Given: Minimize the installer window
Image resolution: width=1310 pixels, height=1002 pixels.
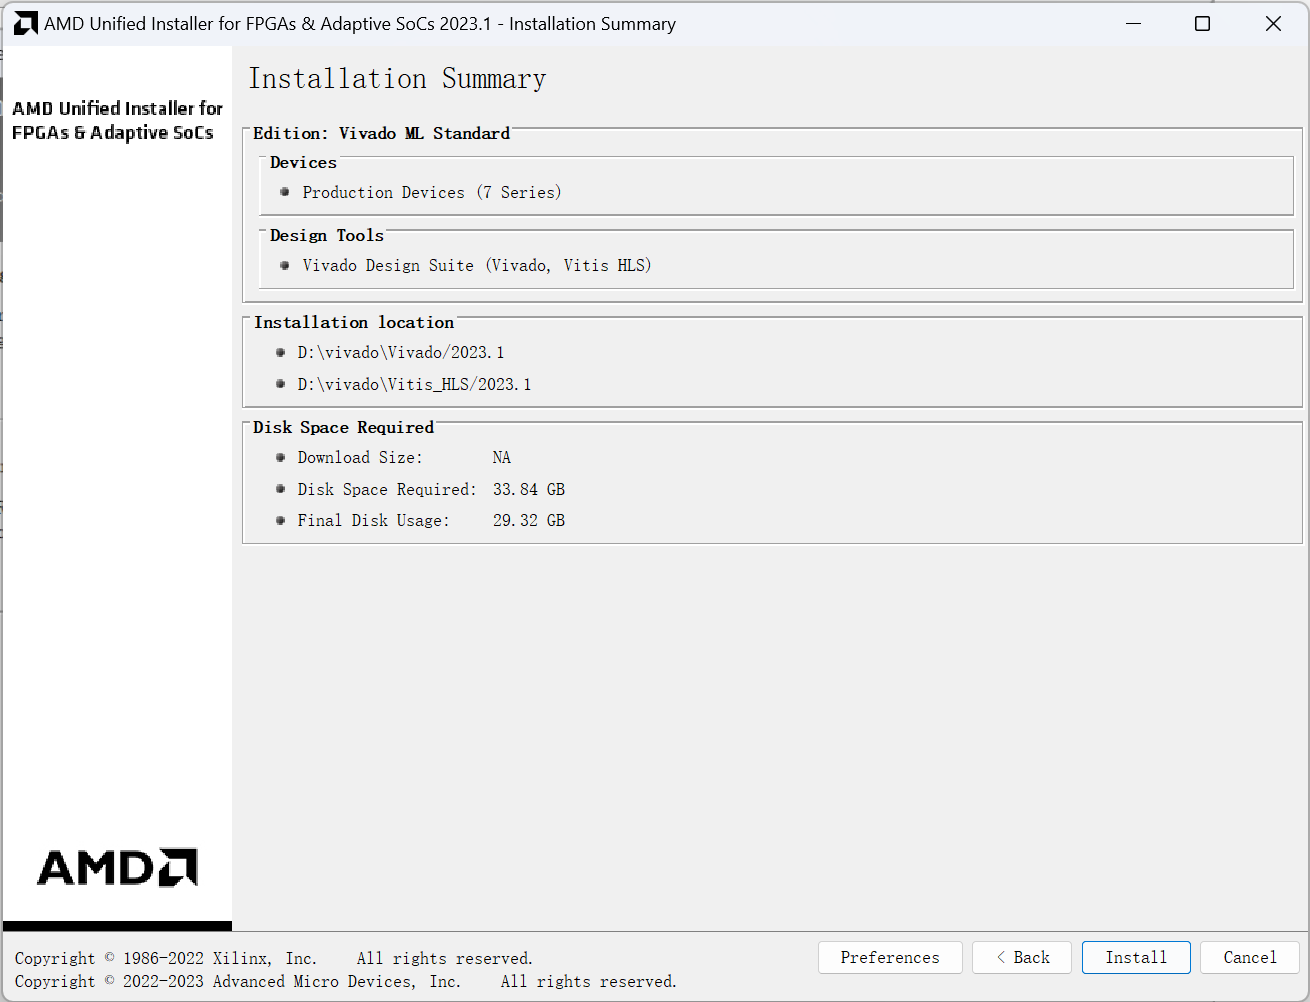Looking at the screenshot, I should coord(1133,24).
